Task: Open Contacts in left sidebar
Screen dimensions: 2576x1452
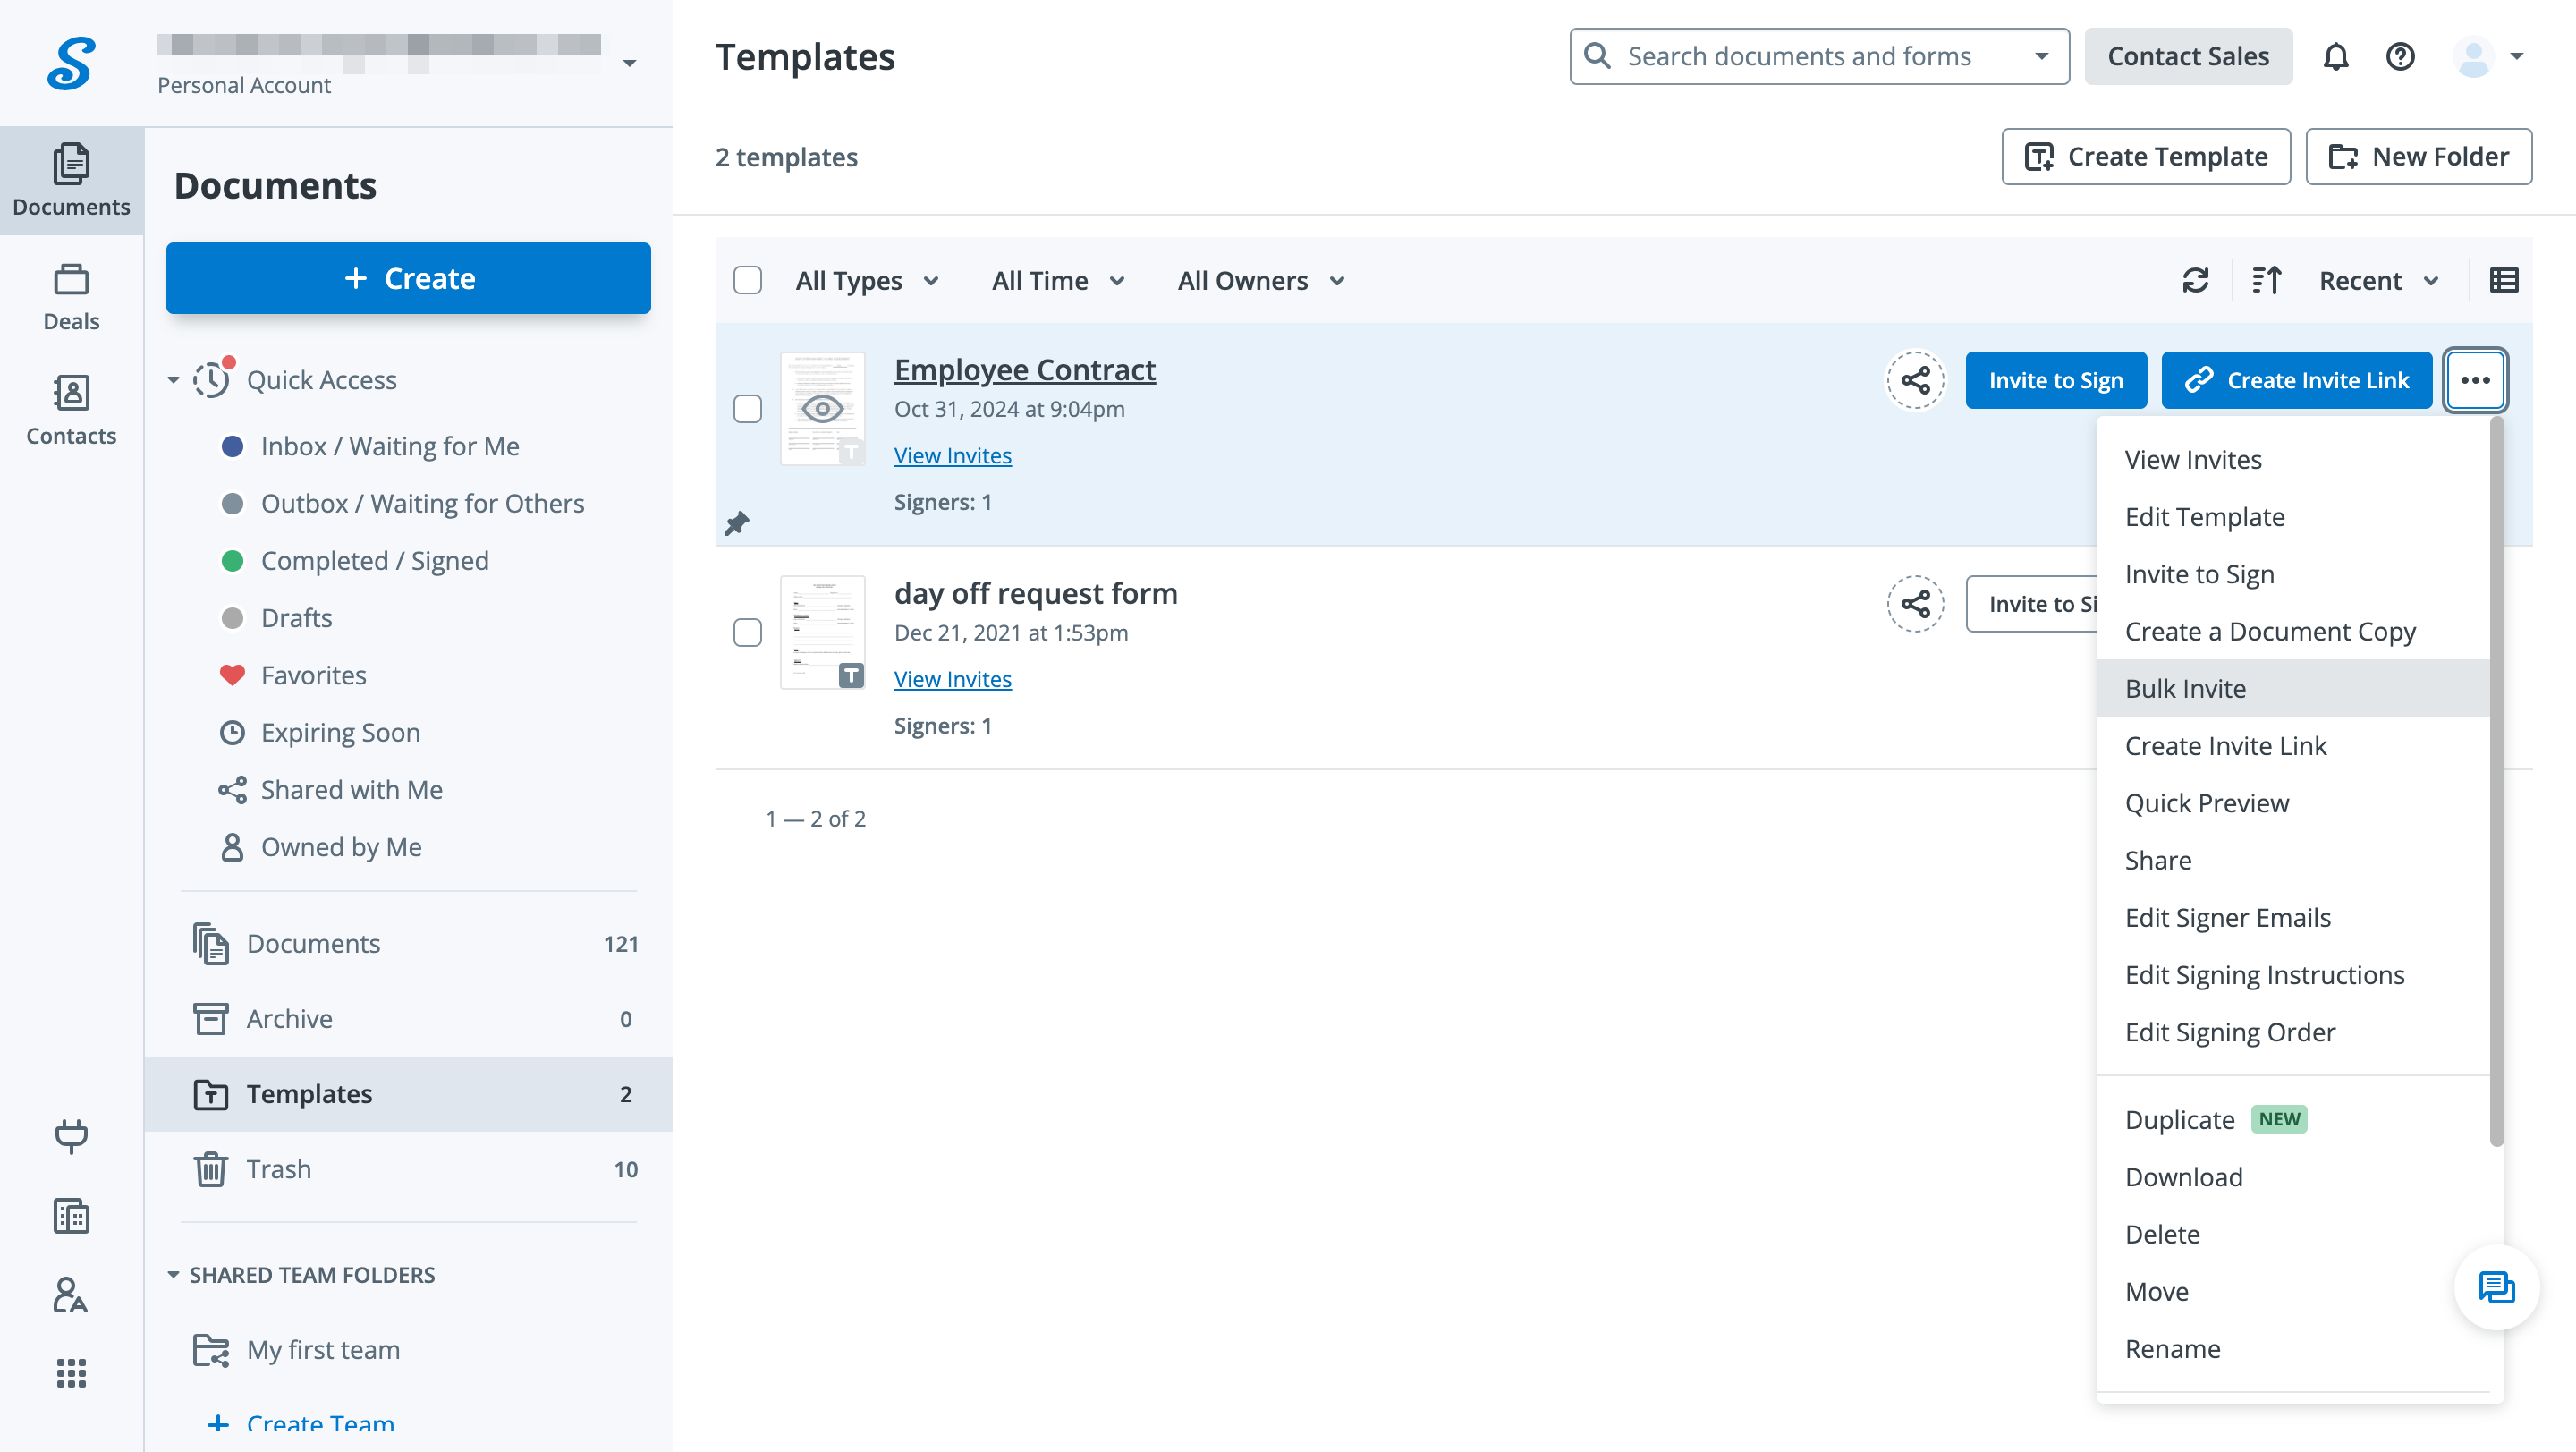Action: click(71, 410)
